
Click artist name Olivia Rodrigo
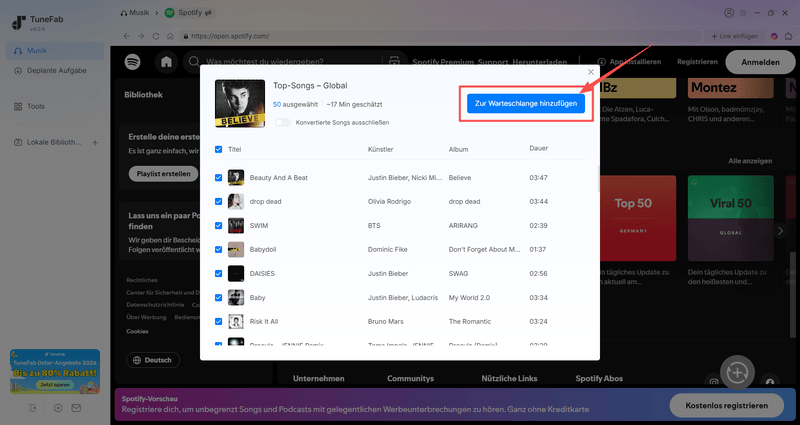(389, 202)
